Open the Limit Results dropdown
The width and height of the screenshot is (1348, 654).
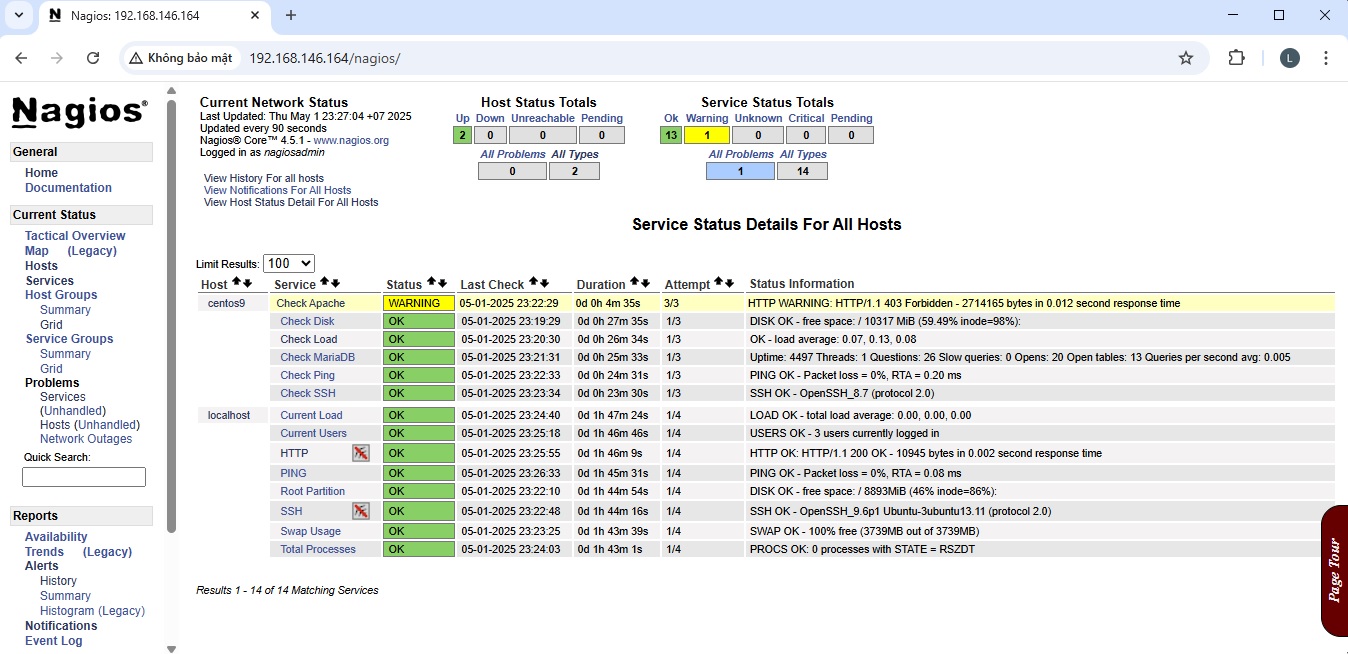pos(288,263)
